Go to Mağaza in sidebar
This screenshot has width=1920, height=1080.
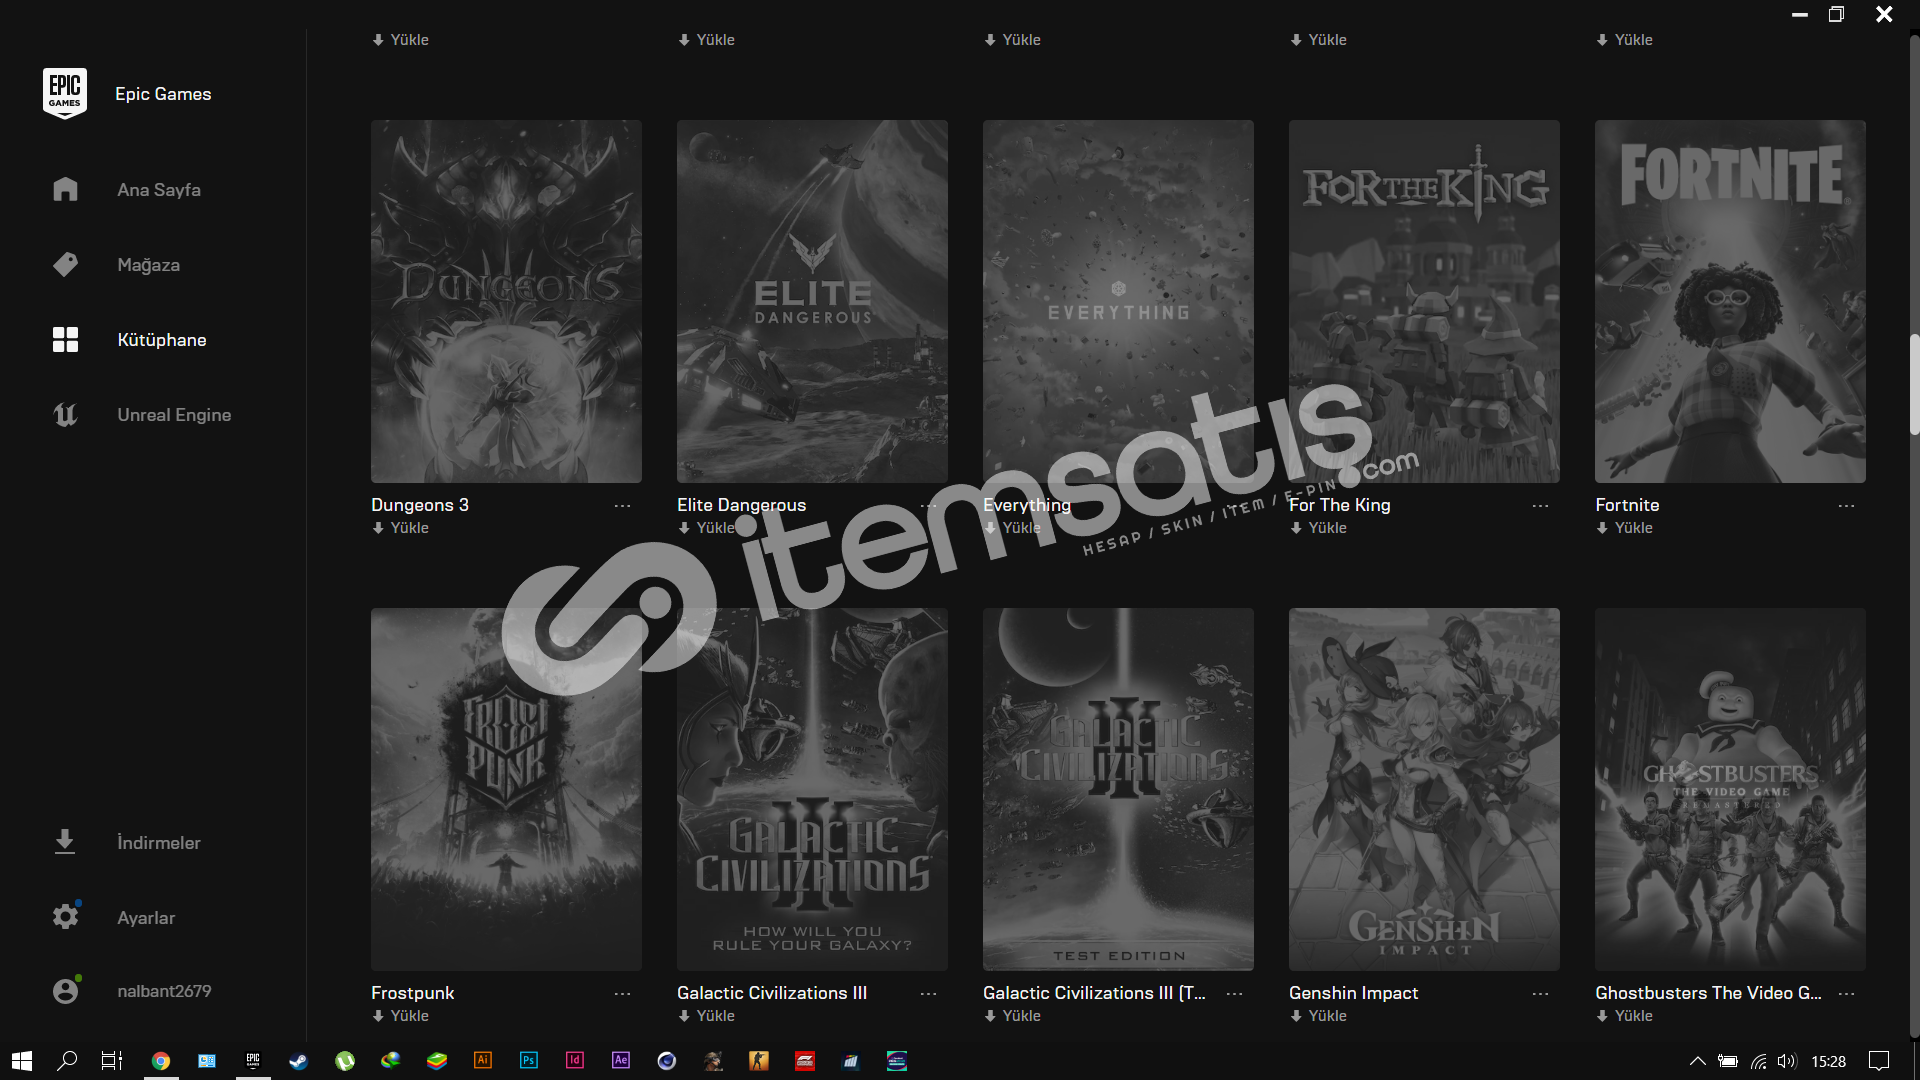149,265
